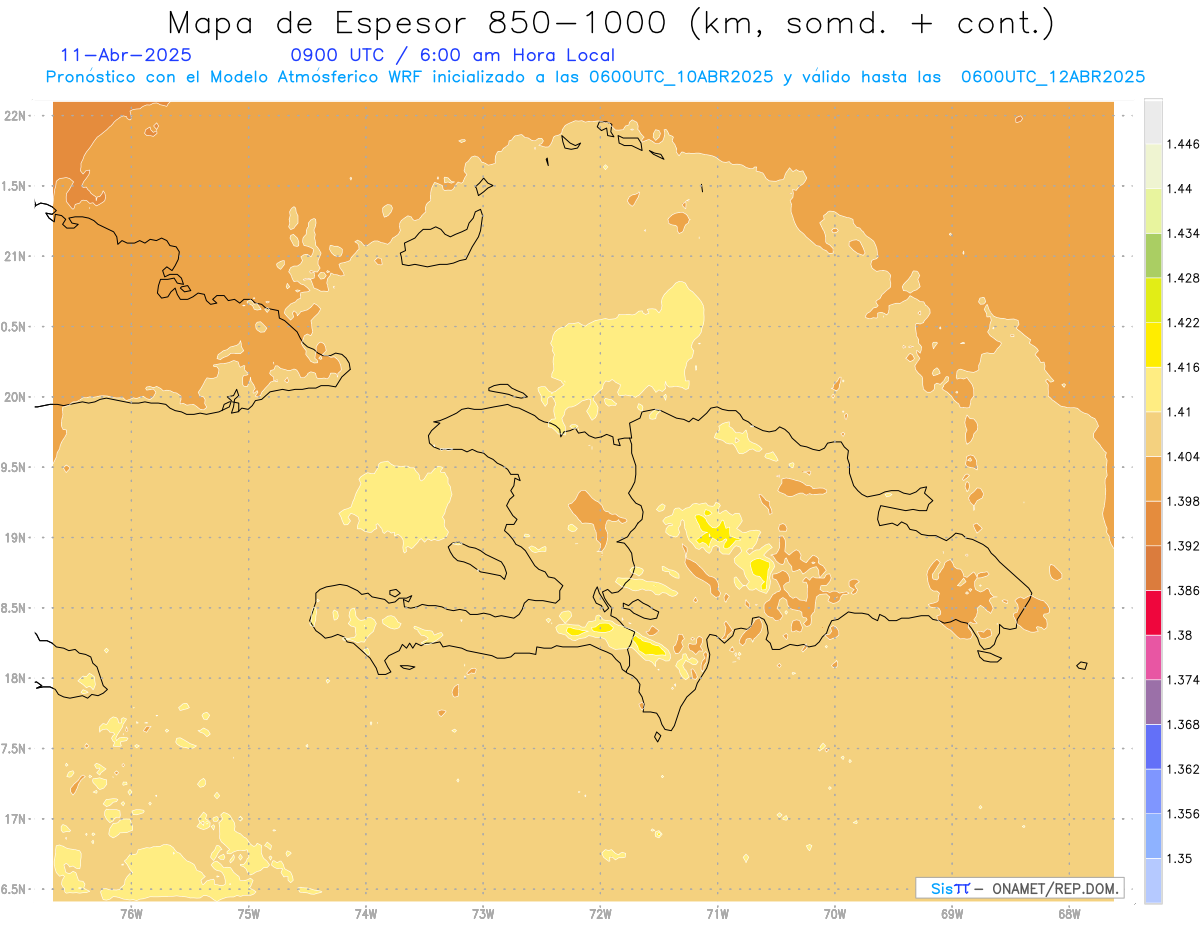
Task: Pick the blue legend swatch between 1.362 and 1.368
Action: pos(1153,746)
